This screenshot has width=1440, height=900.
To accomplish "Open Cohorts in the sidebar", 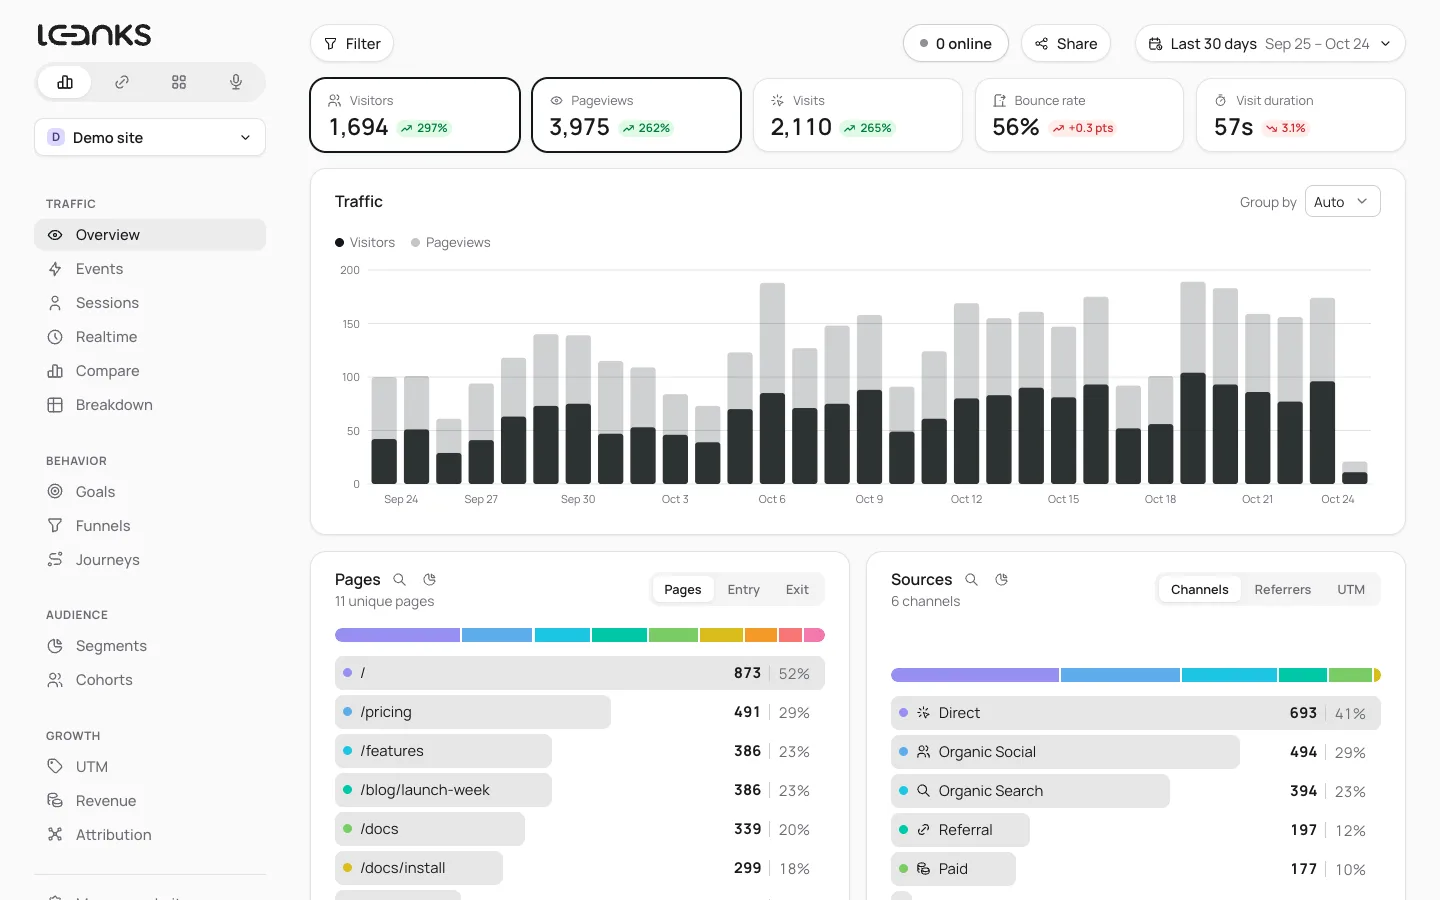I will coord(150,680).
